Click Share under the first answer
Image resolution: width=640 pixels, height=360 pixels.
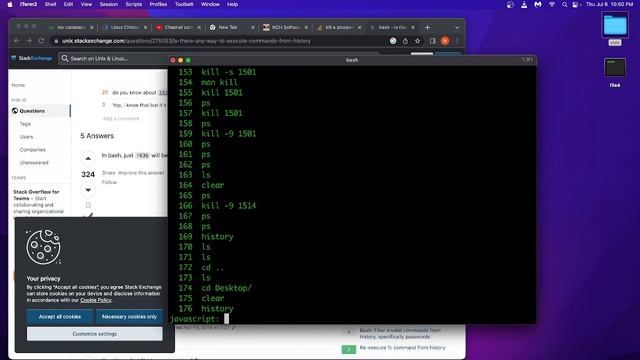pos(109,173)
